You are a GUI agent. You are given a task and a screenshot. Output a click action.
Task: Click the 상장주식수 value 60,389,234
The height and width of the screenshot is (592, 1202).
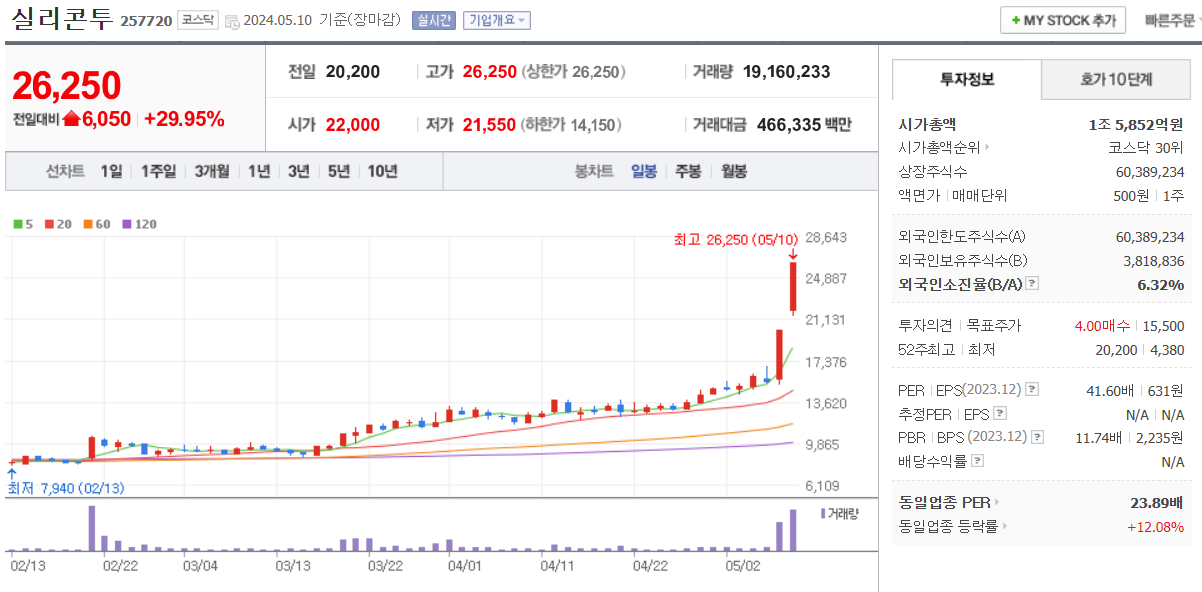(x=1149, y=172)
